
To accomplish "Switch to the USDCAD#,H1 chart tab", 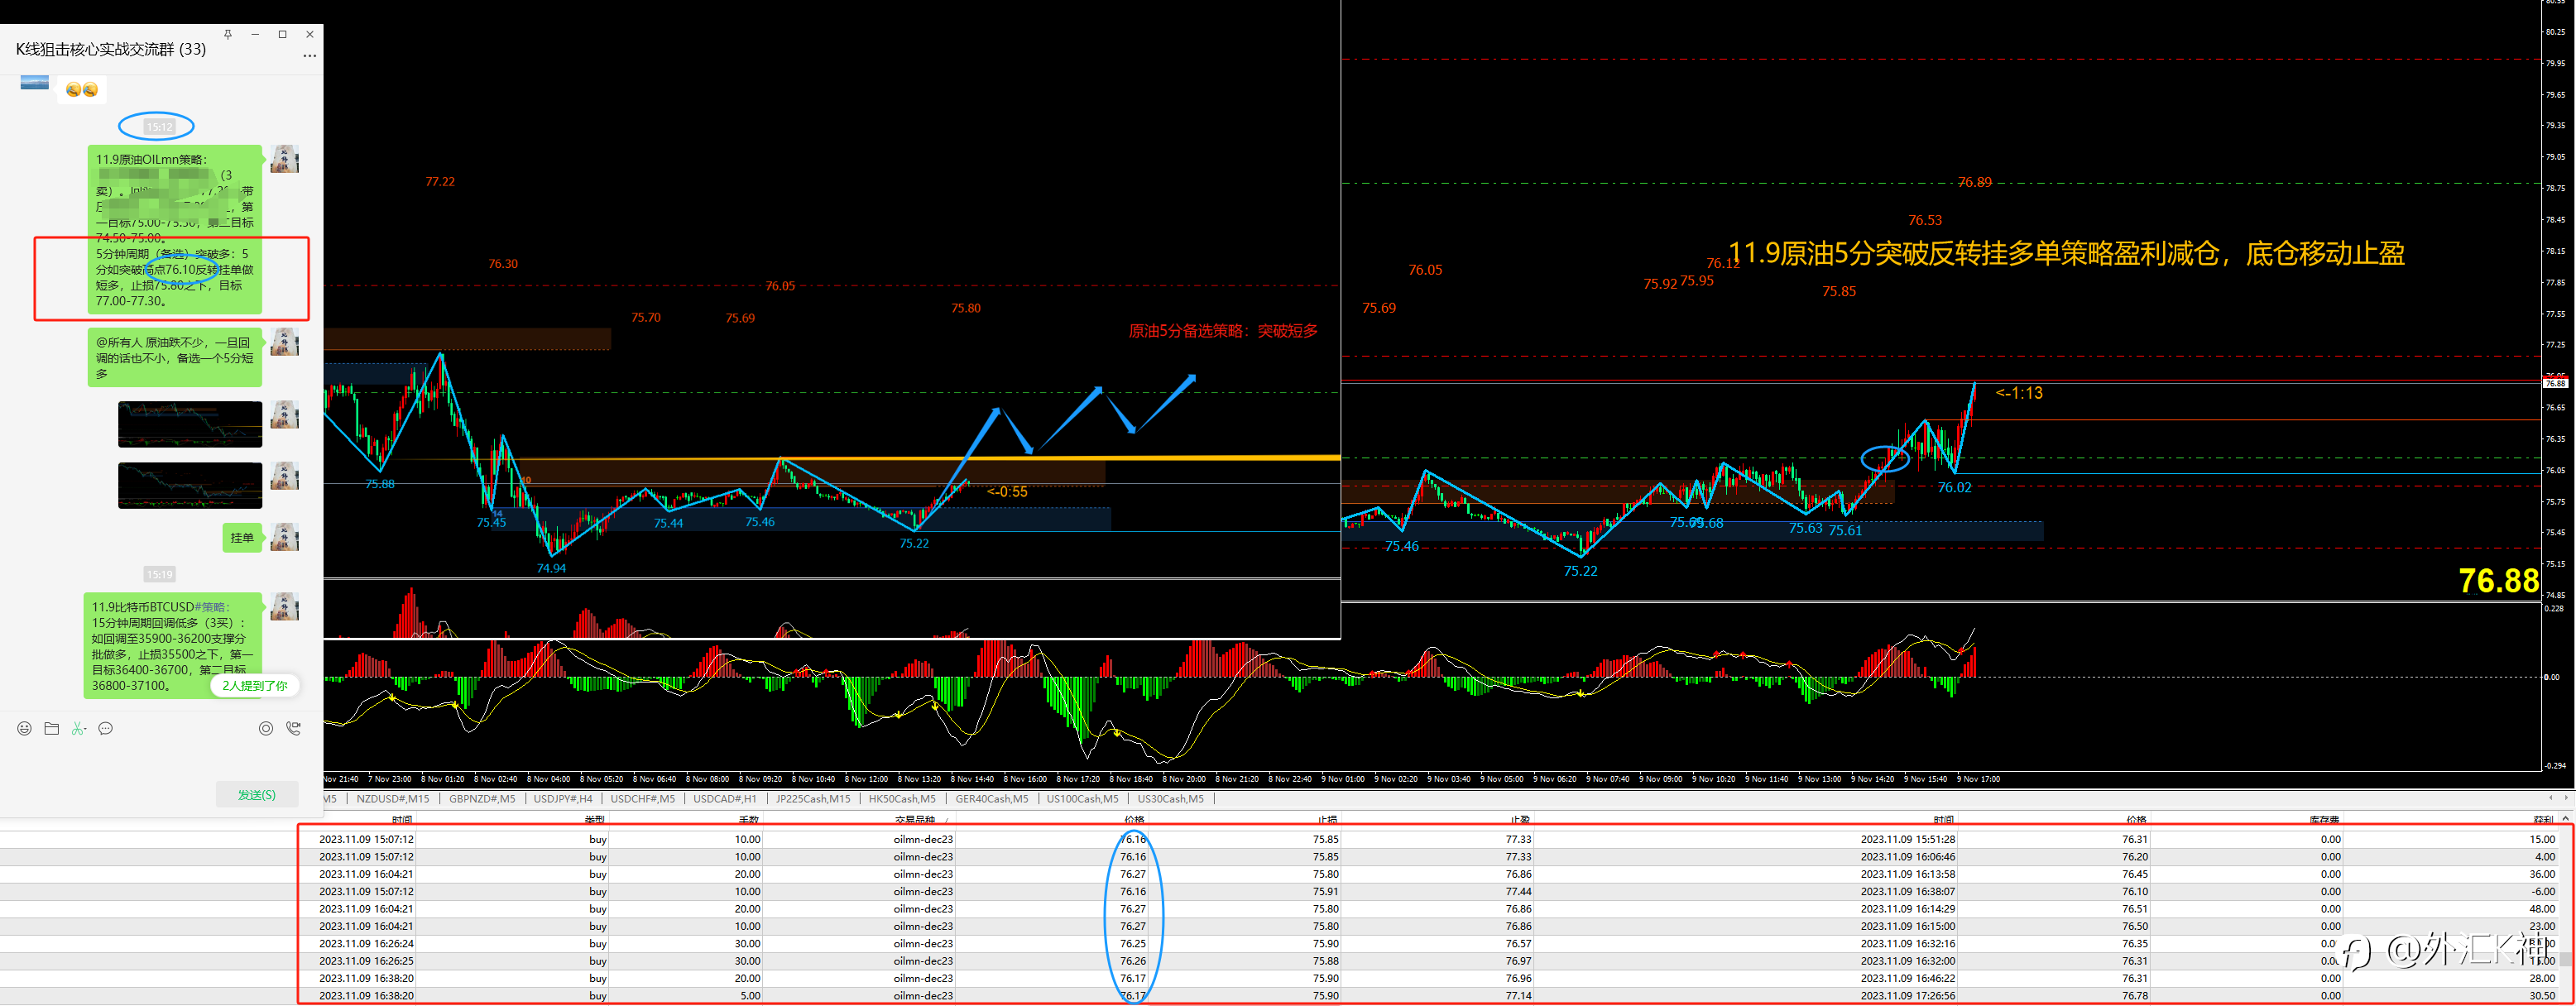I will pyautogui.click(x=725, y=799).
